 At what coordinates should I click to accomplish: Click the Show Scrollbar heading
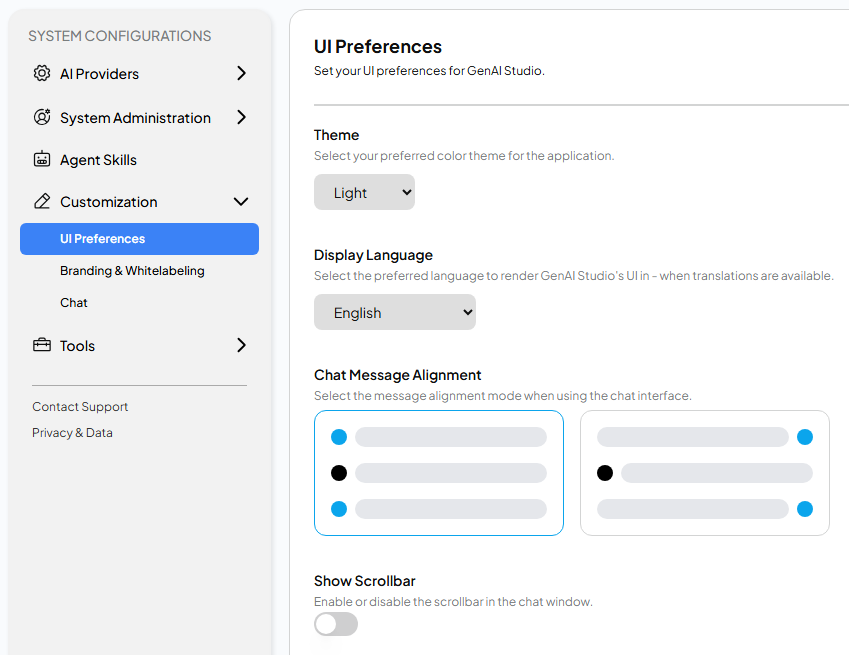click(x=364, y=581)
